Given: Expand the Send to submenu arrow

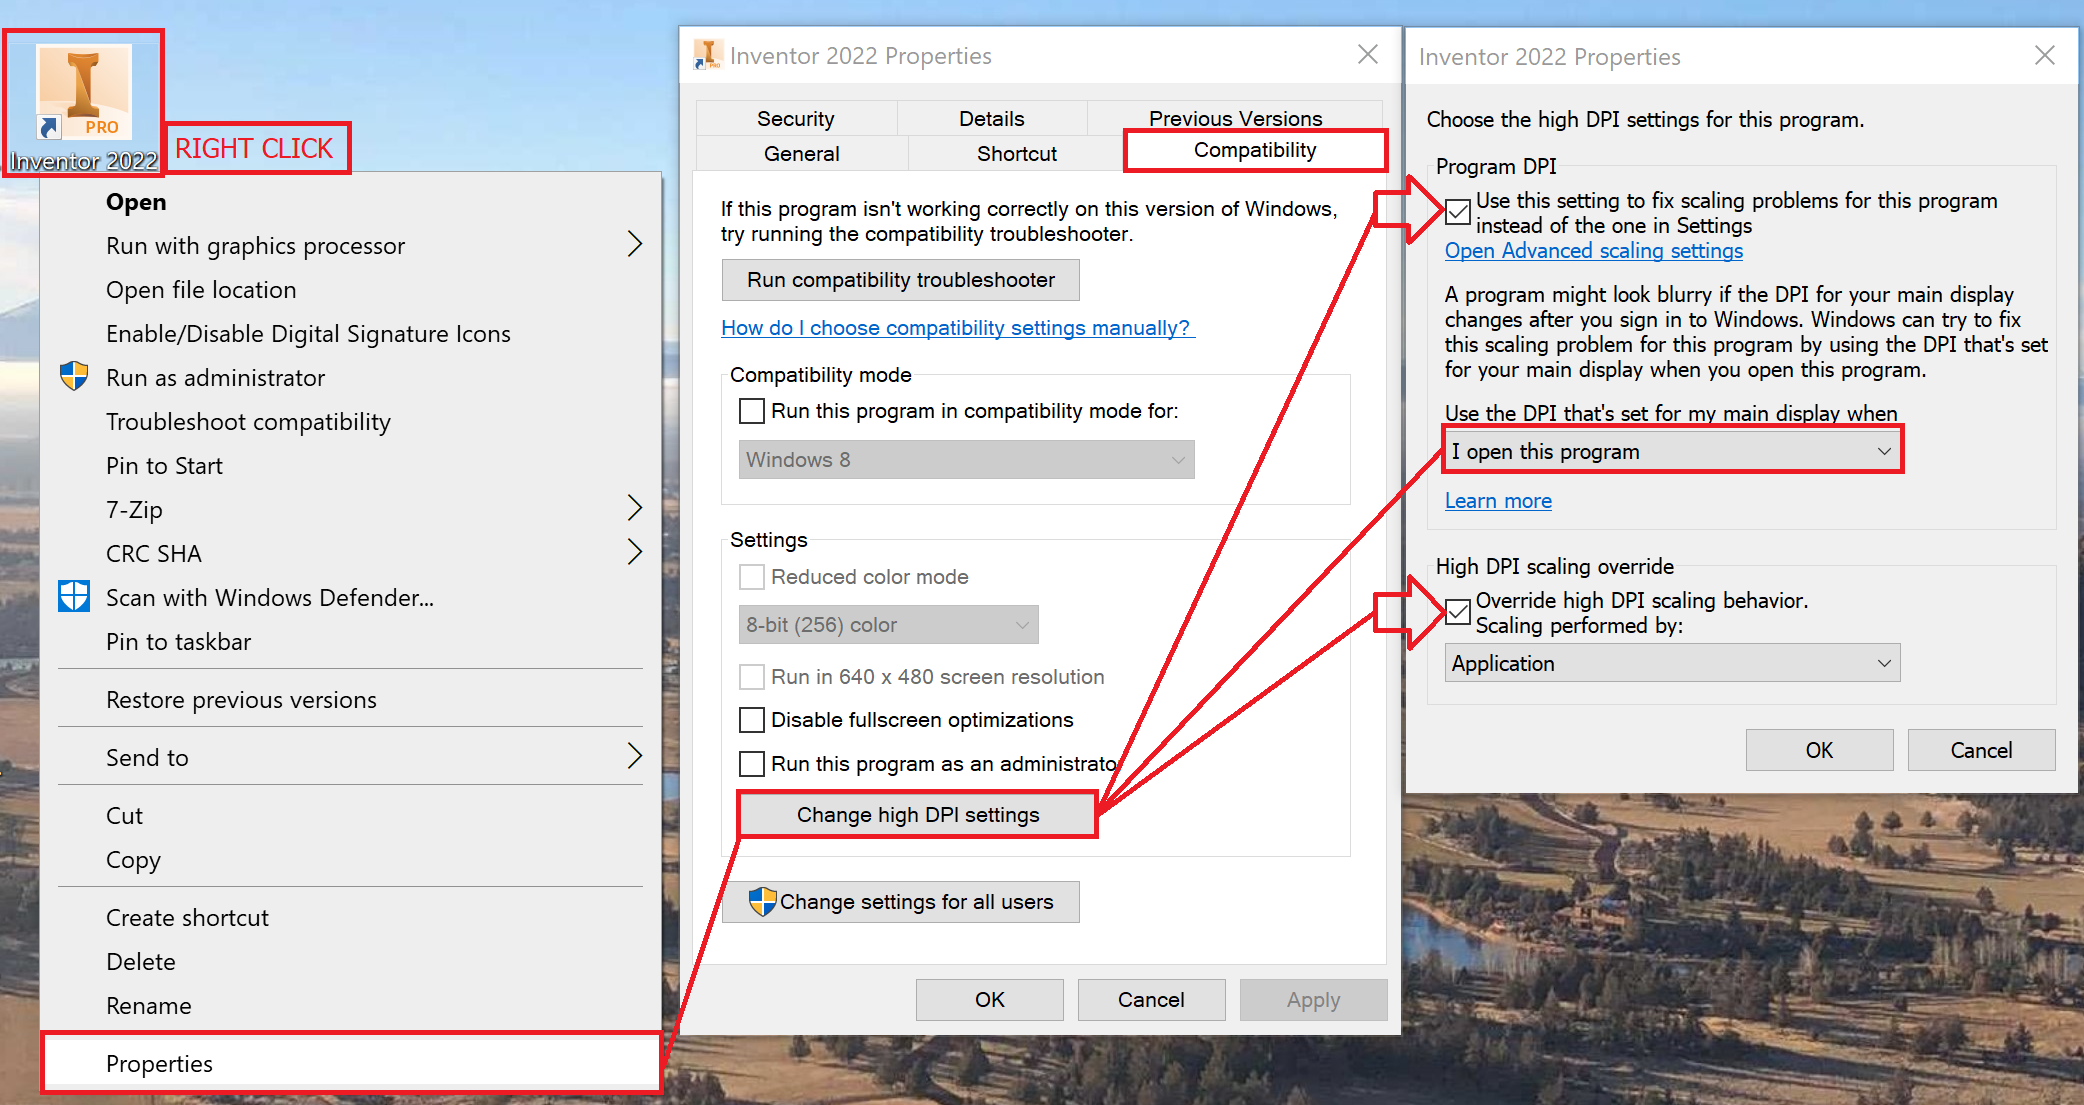Looking at the screenshot, I should (x=634, y=757).
